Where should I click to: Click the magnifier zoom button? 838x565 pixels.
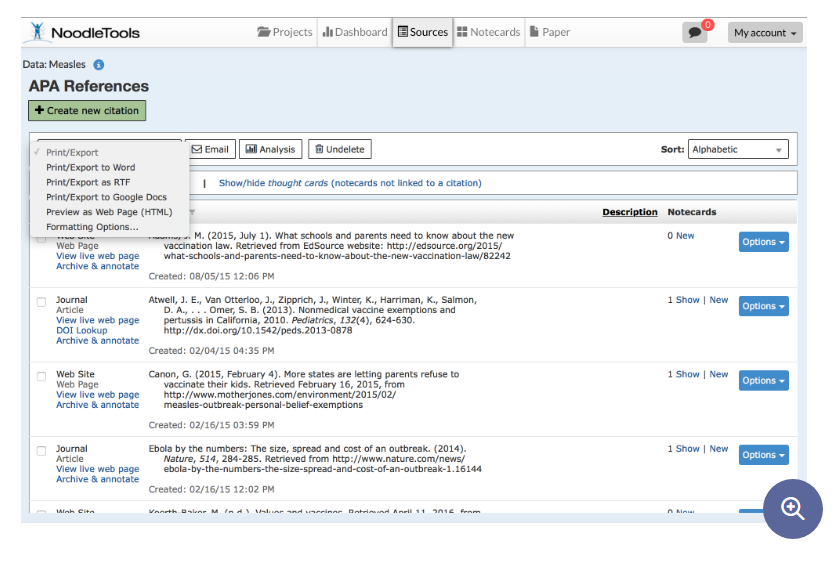tap(793, 508)
